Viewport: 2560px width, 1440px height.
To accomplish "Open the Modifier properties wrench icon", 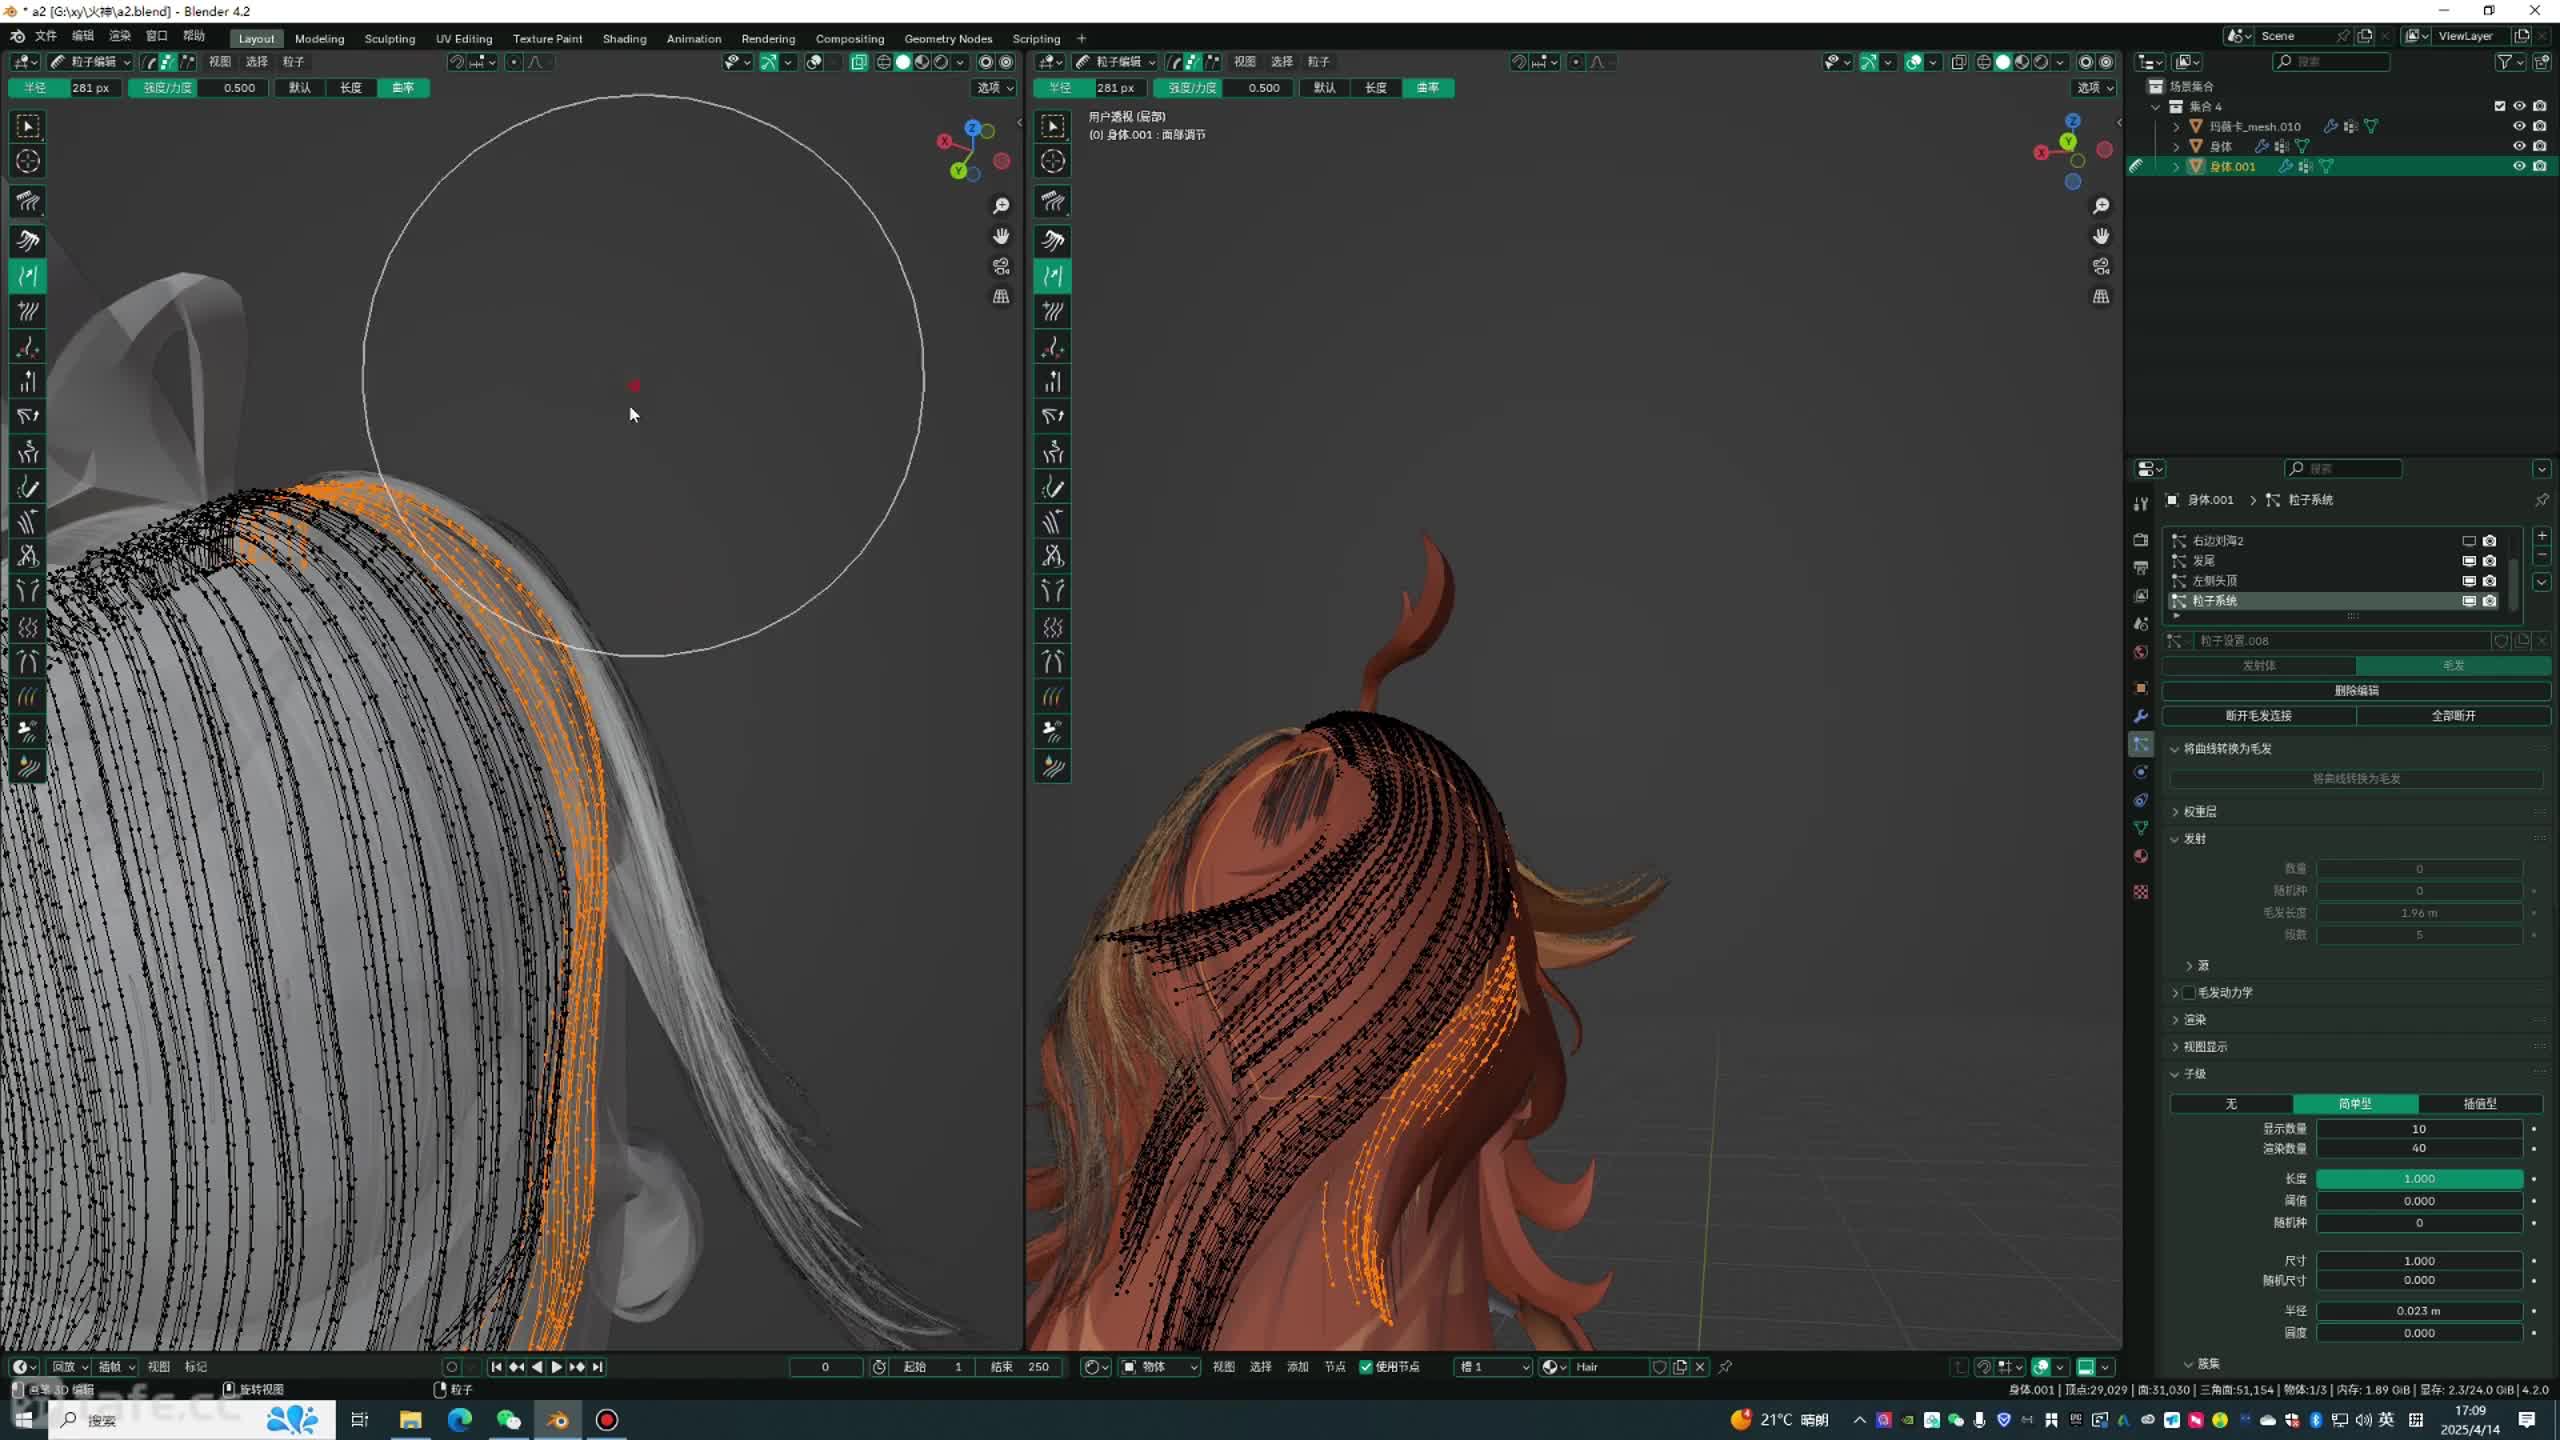I will pos(2141,716).
